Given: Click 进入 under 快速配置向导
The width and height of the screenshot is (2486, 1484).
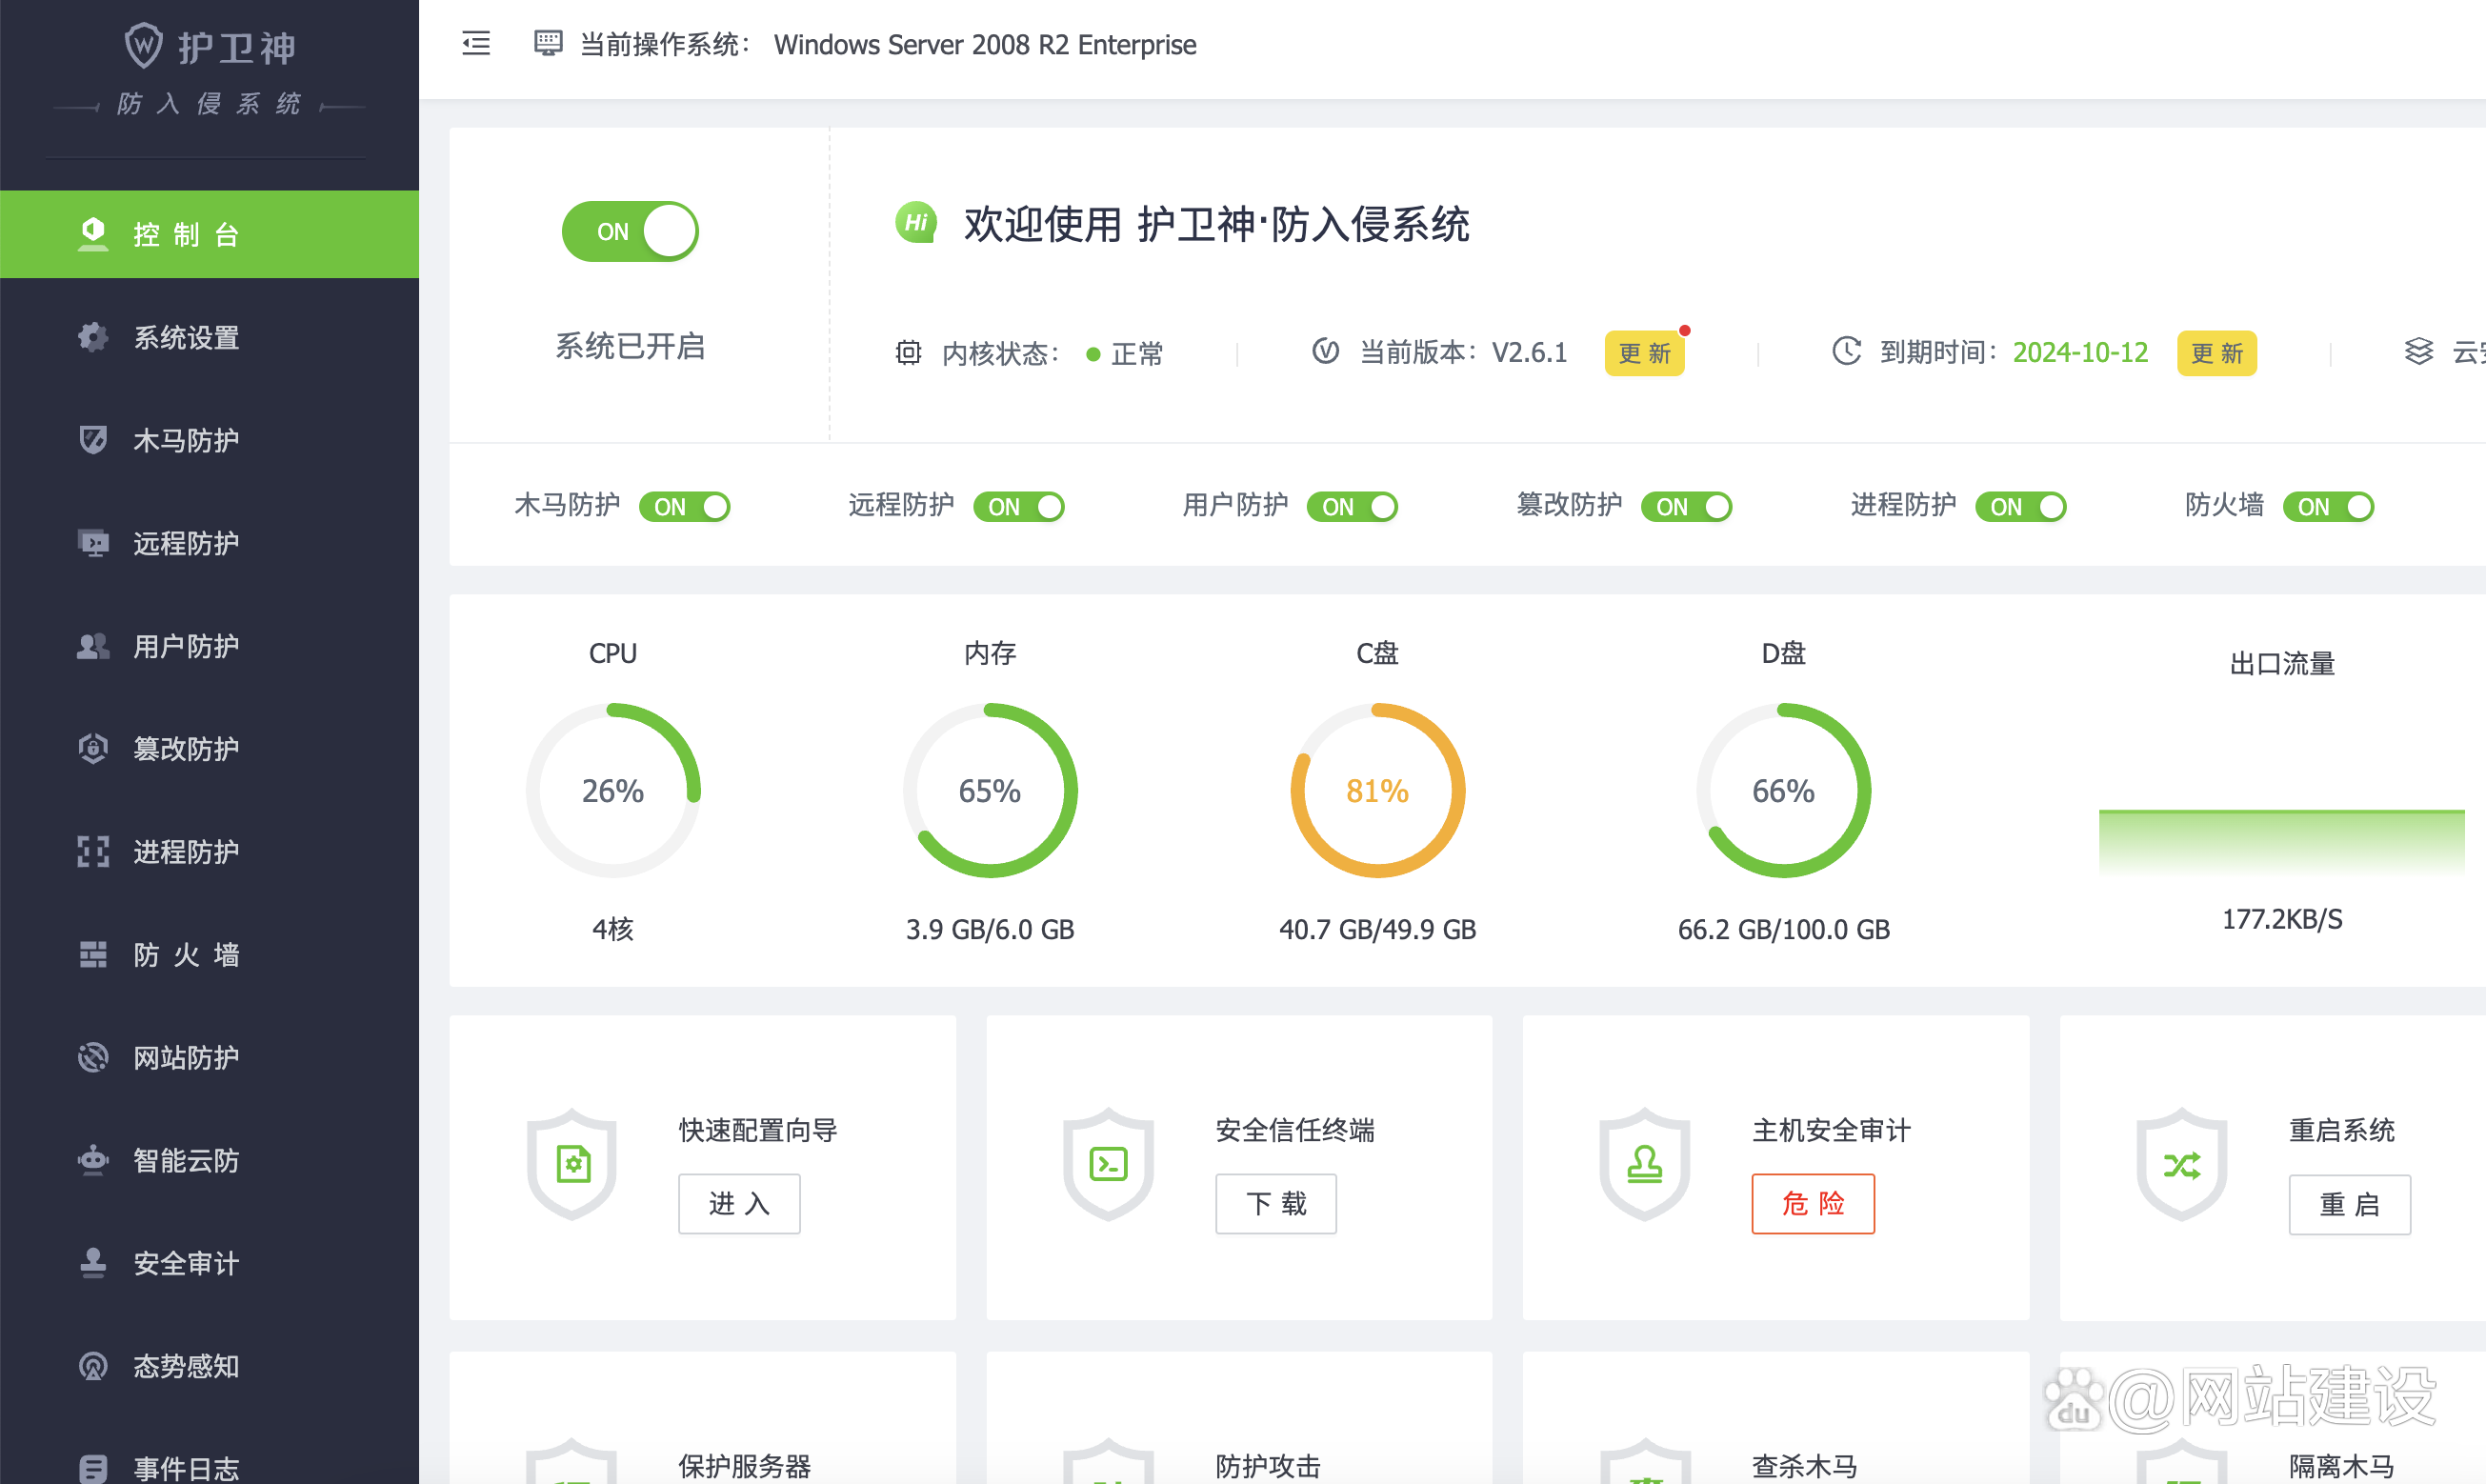Looking at the screenshot, I should (739, 1203).
